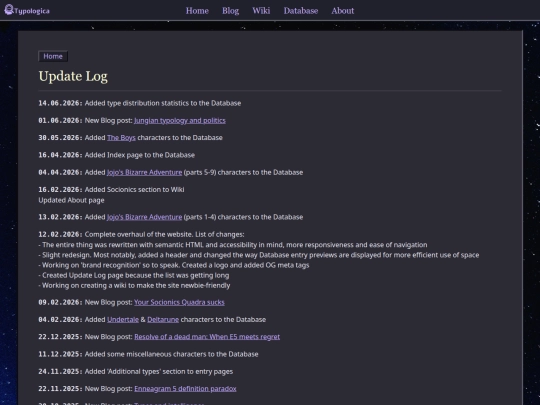This screenshot has width=540, height=405.
Task: Click the Typologica logo icon
Action: click(x=9, y=10)
